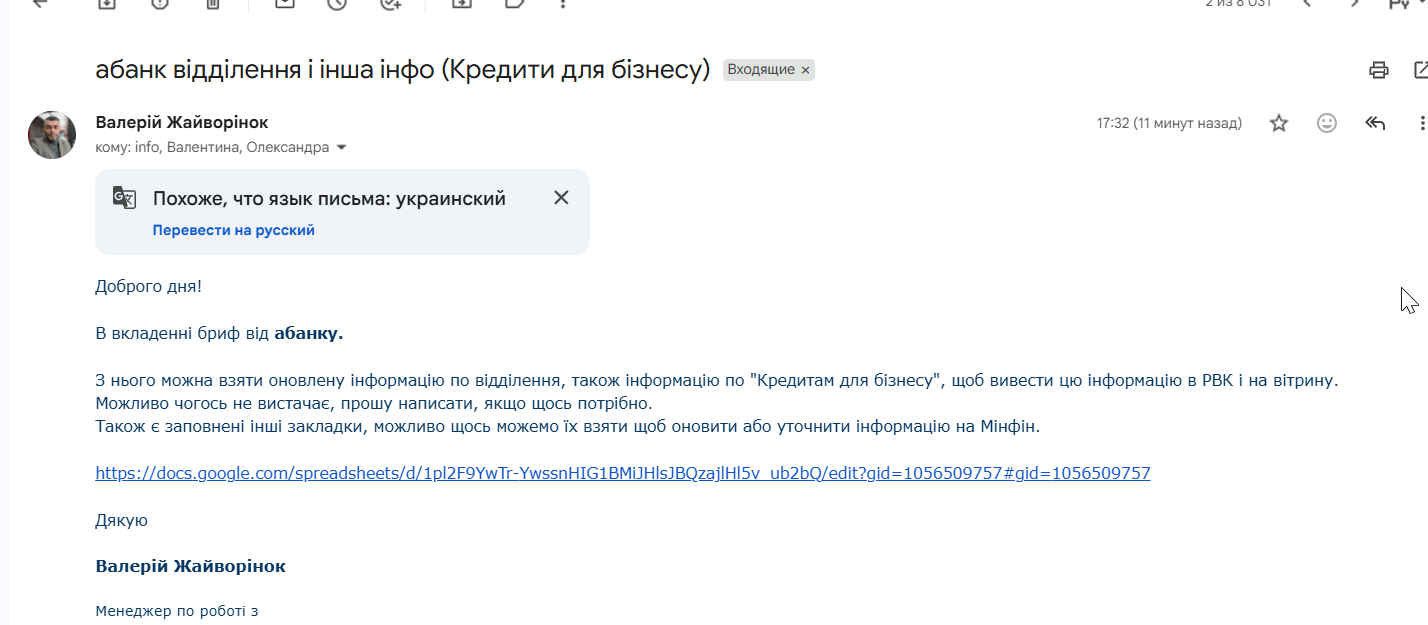The width and height of the screenshot is (1428, 625).
Task: Delete this conversation with the trash icon
Action: coord(213,4)
